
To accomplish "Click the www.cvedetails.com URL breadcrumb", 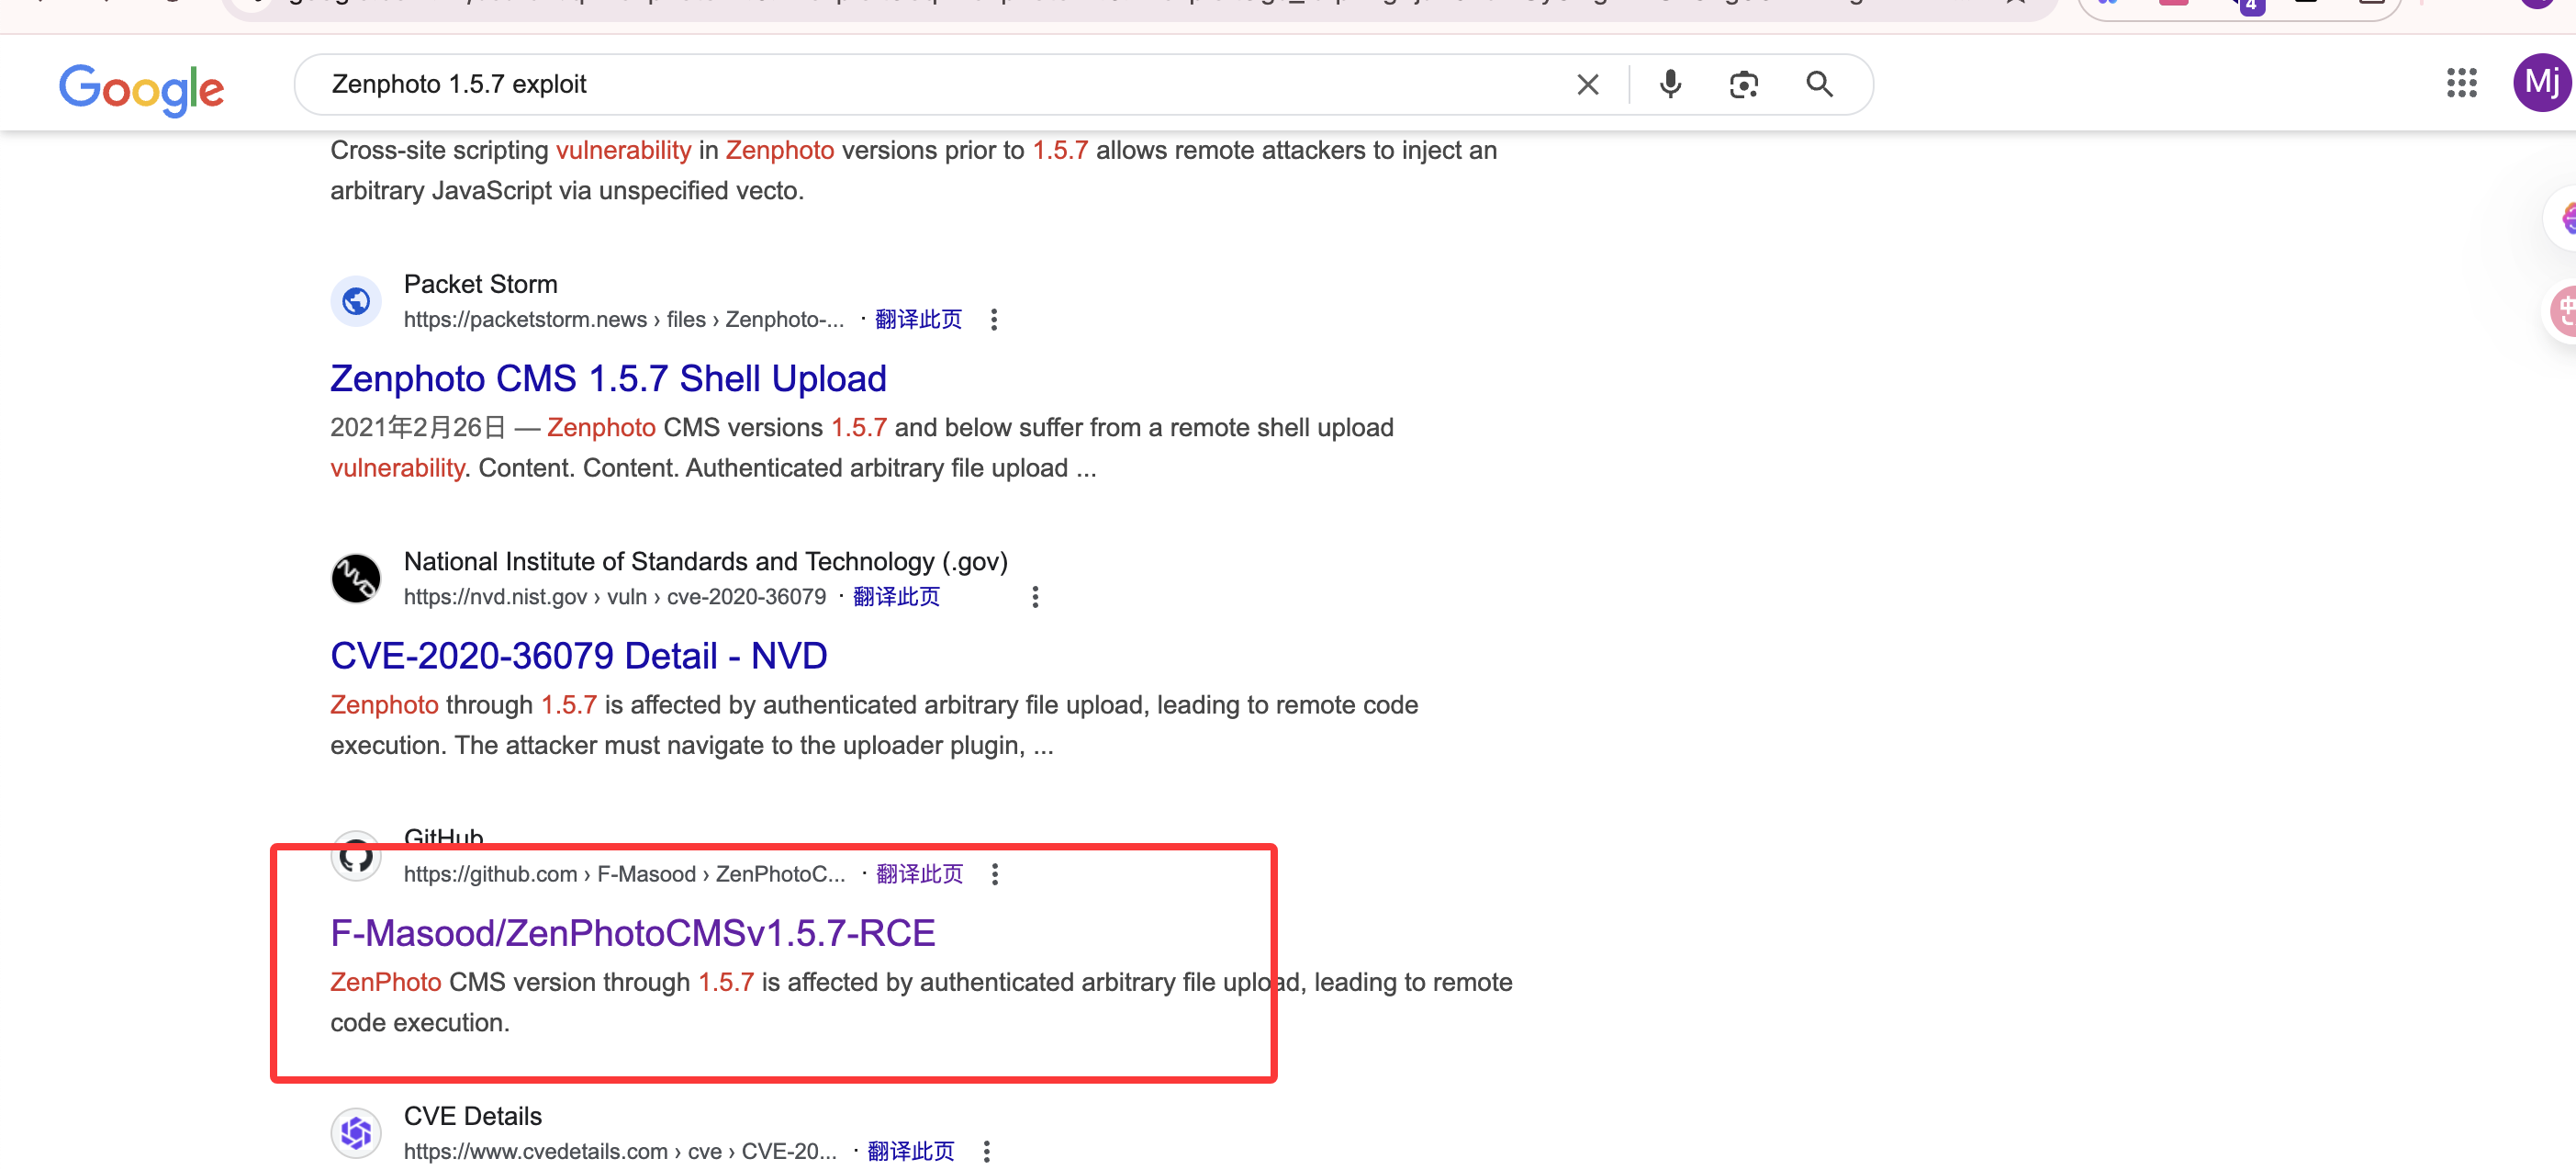I will tap(620, 1152).
